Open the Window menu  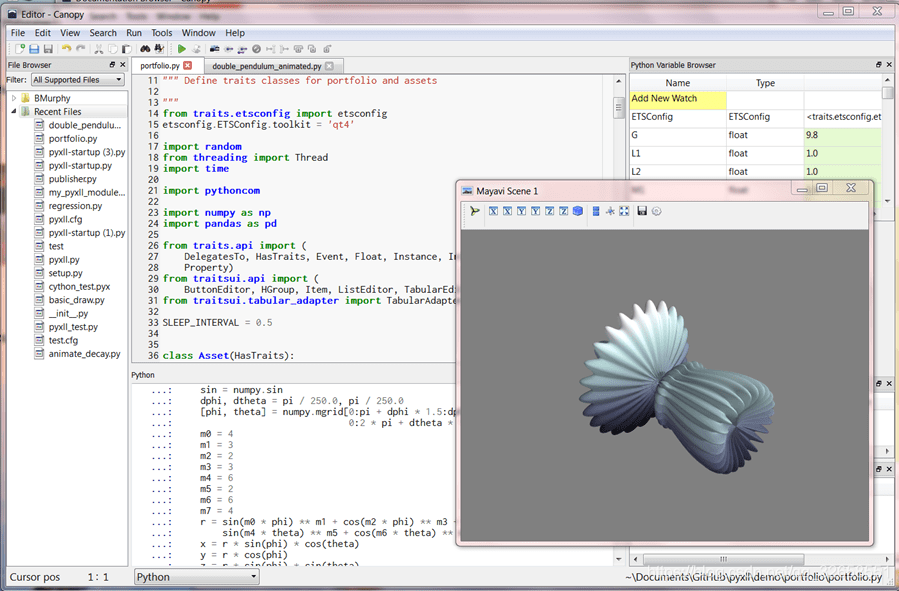[x=198, y=33]
